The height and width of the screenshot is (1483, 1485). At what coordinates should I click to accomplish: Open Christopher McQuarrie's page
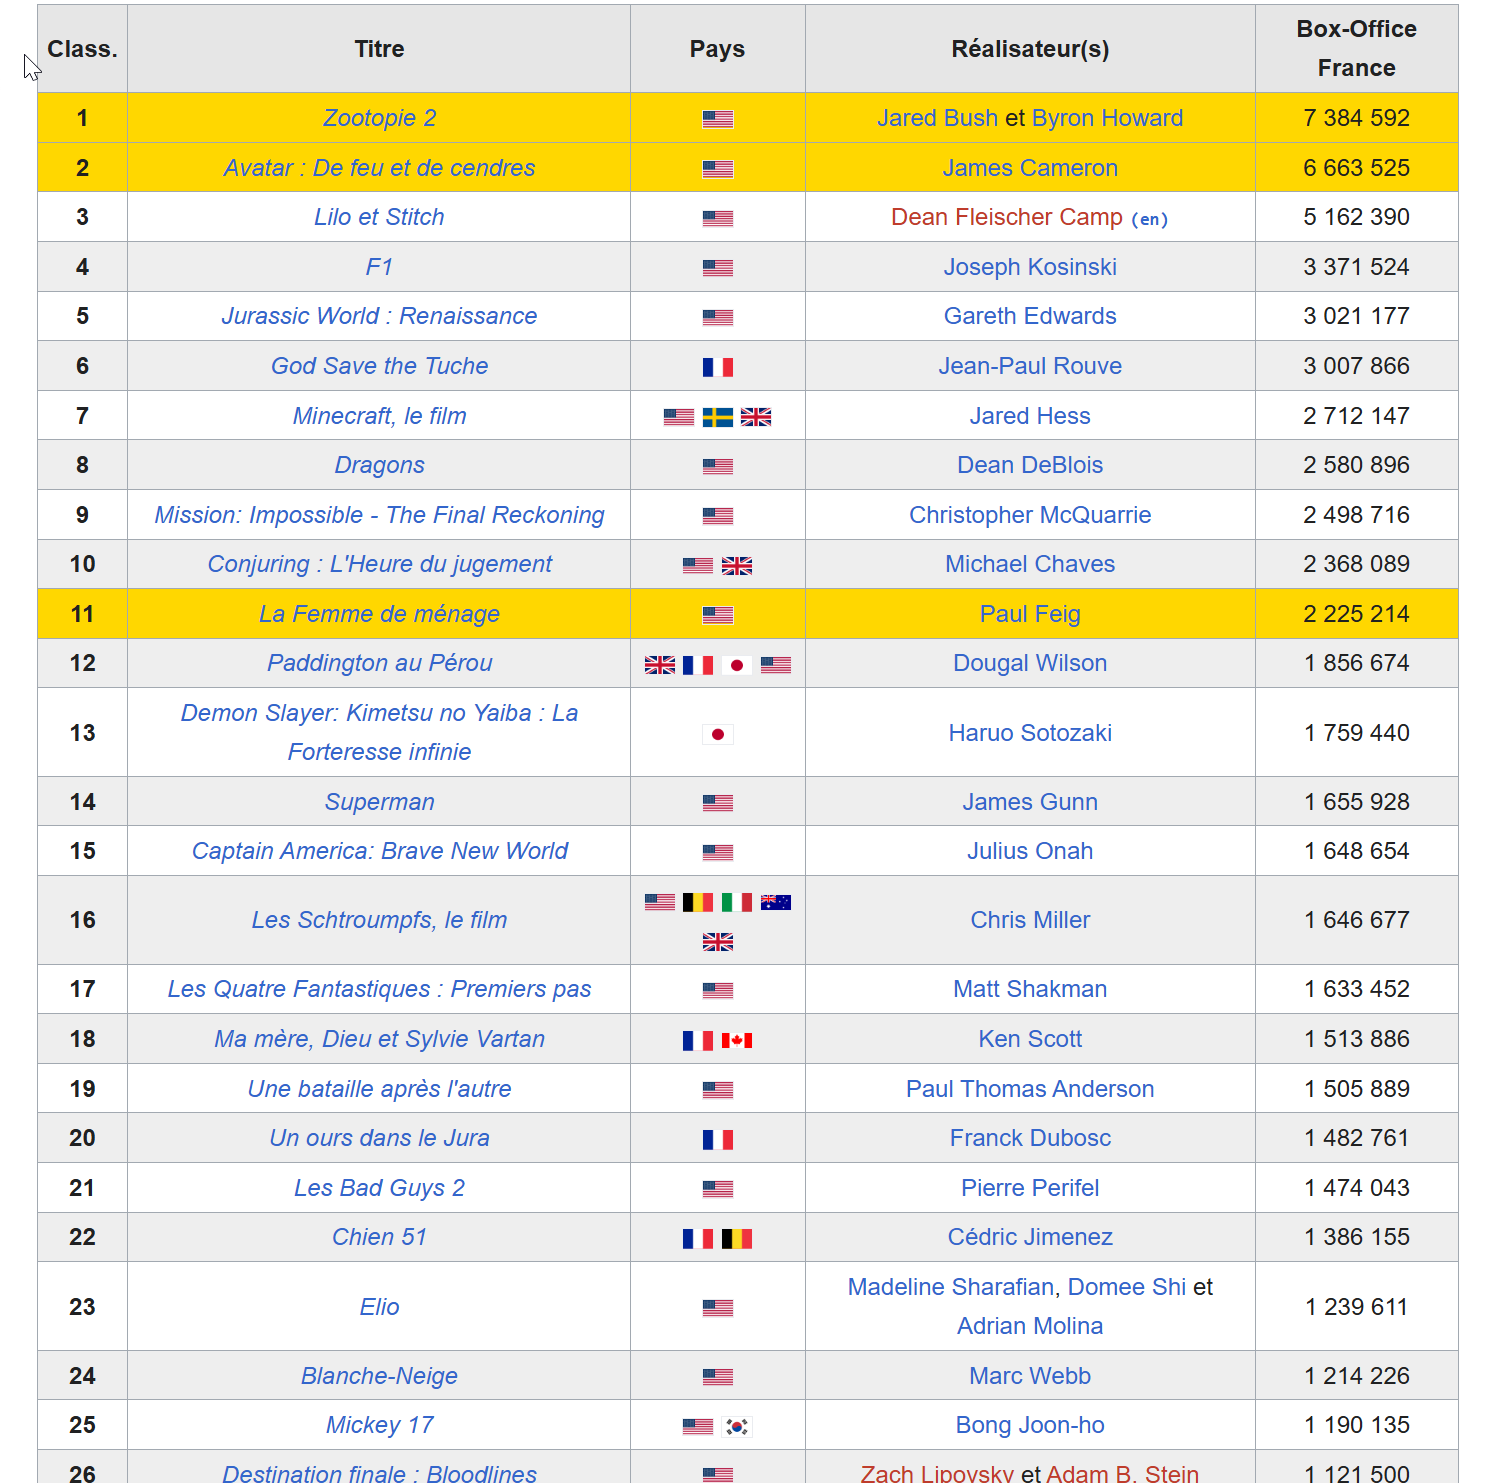[1030, 515]
